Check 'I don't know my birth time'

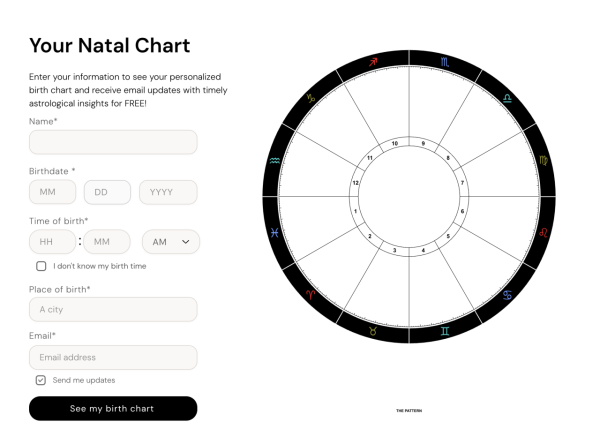coord(41,266)
